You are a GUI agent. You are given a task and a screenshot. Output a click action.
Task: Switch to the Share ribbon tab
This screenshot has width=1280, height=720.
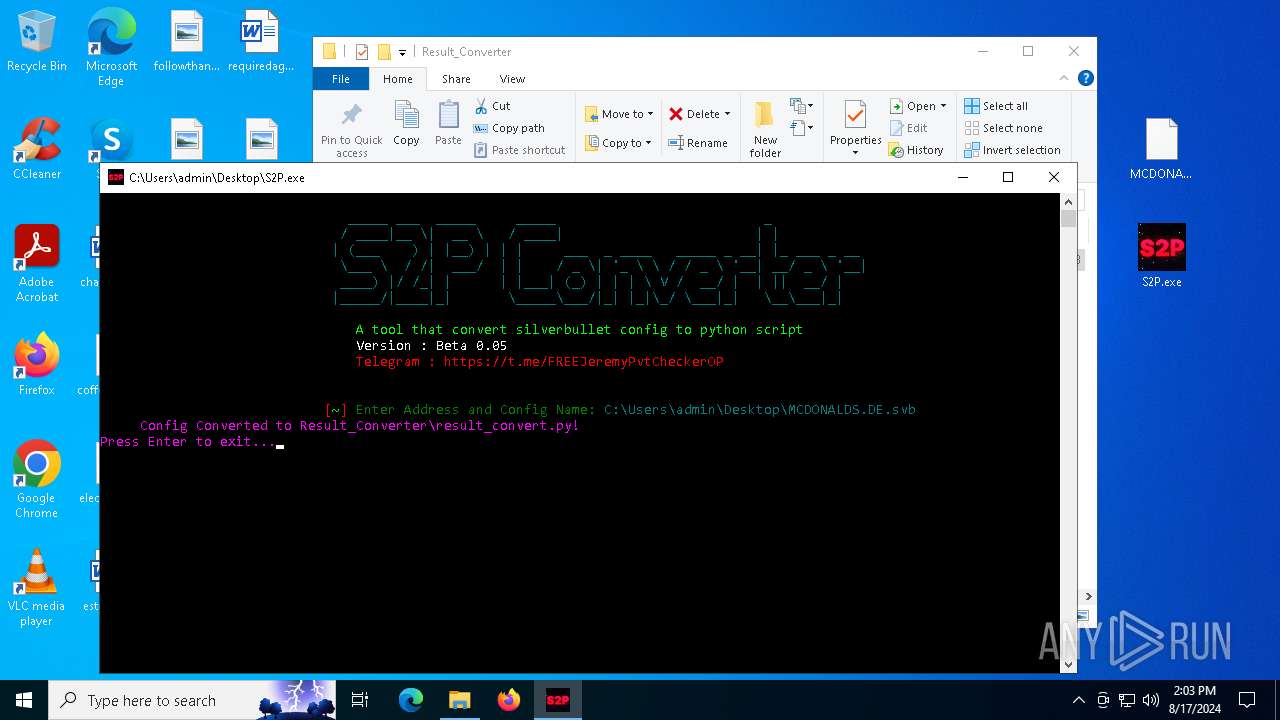456,79
